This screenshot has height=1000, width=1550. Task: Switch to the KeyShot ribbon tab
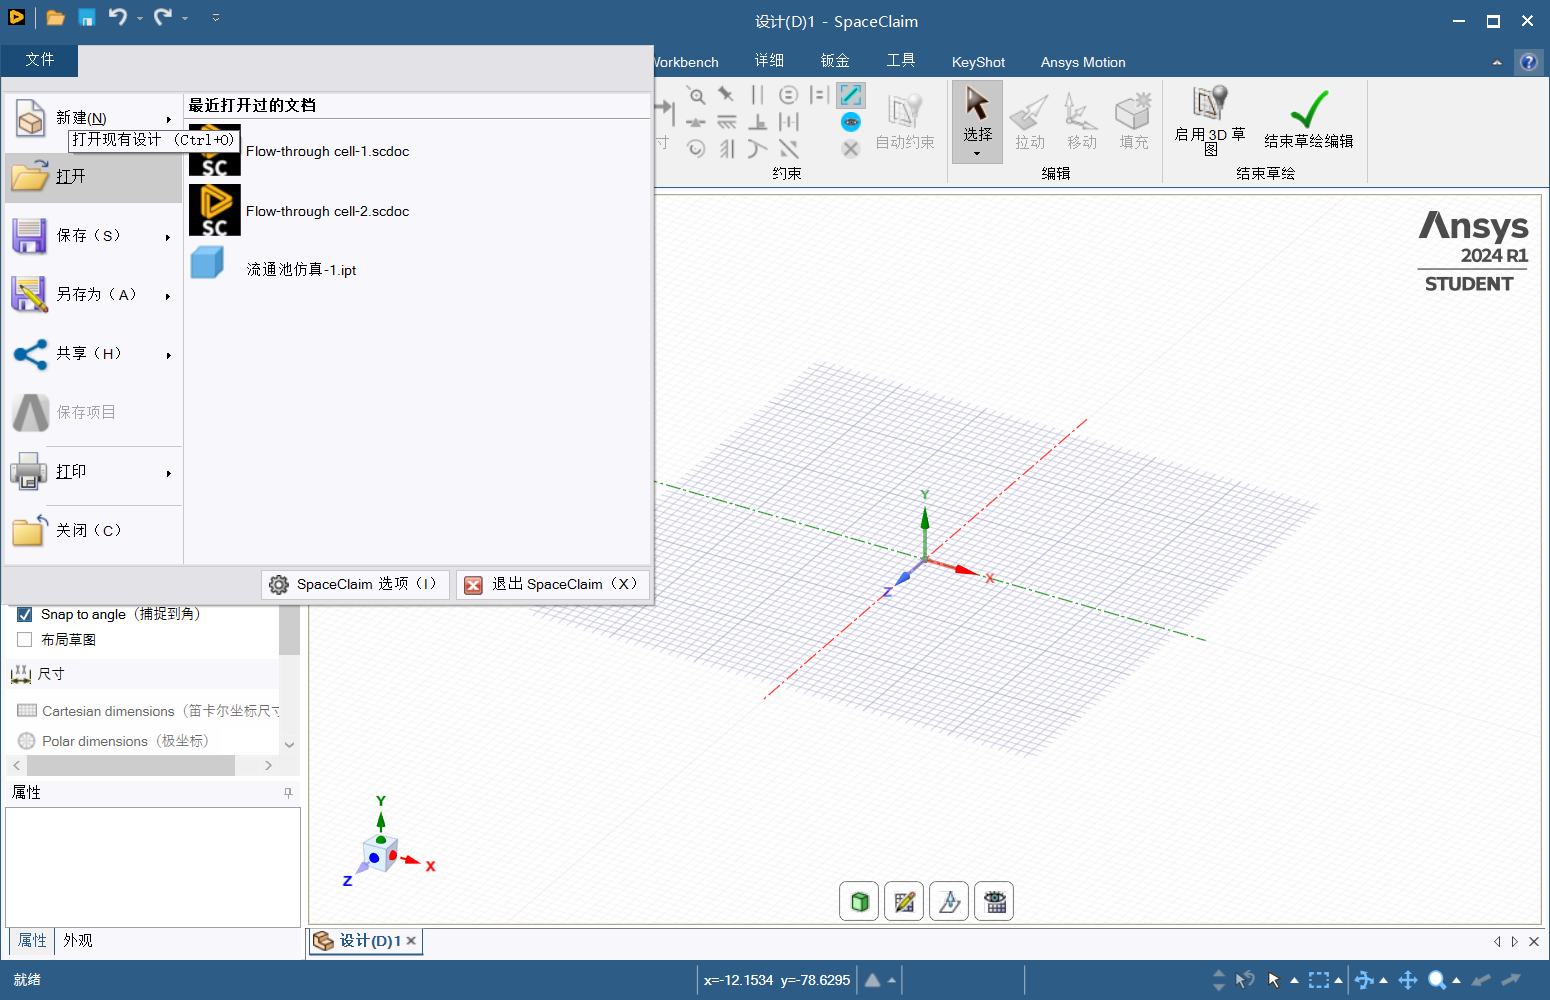coord(977,61)
